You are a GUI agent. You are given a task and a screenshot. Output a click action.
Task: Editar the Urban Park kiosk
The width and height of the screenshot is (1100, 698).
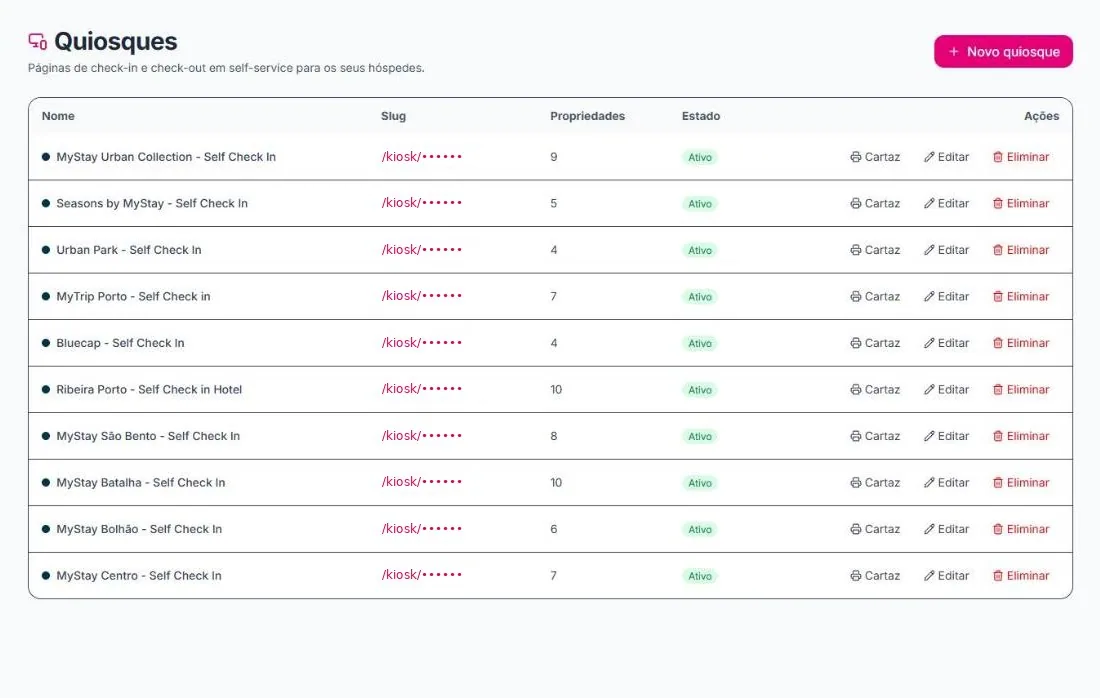point(946,250)
